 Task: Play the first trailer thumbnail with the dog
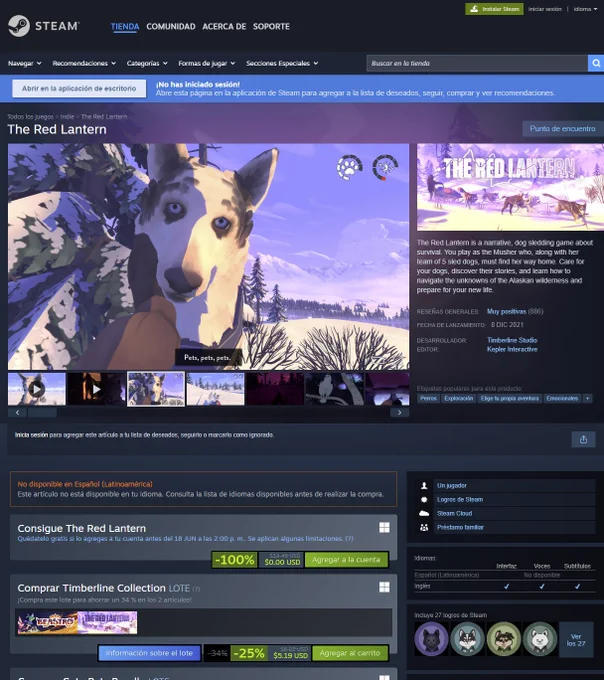point(37,389)
